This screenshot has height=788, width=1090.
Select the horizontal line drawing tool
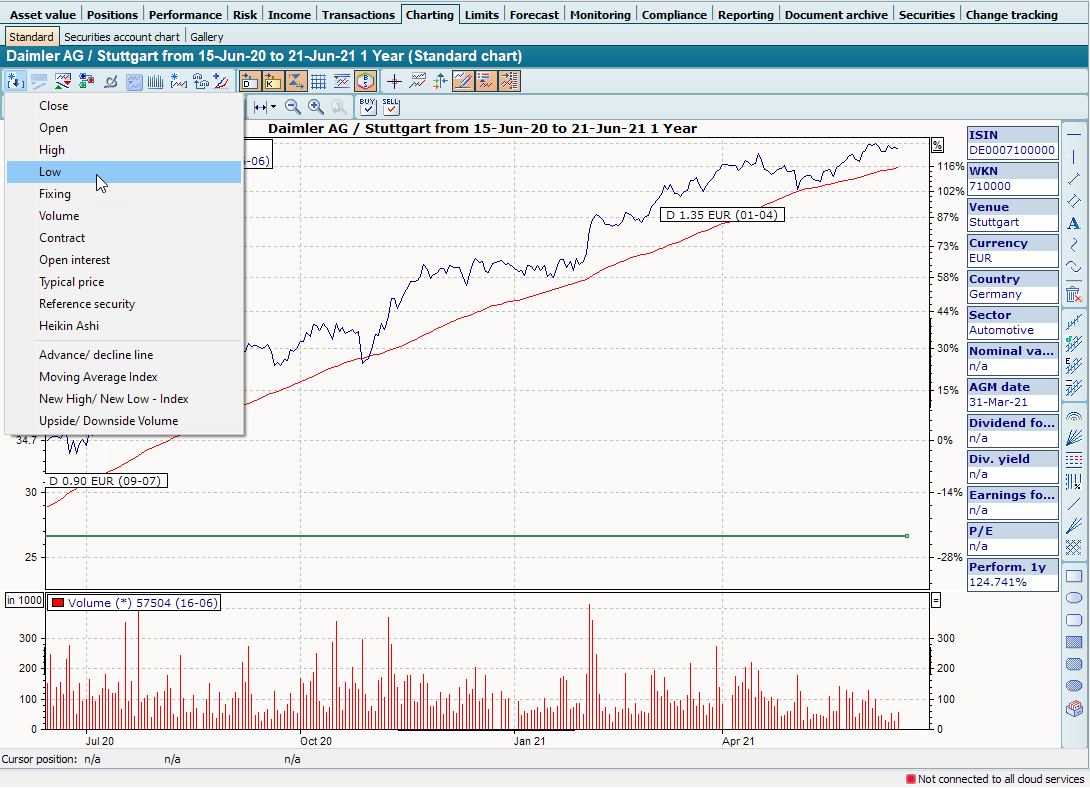[x=1074, y=134]
